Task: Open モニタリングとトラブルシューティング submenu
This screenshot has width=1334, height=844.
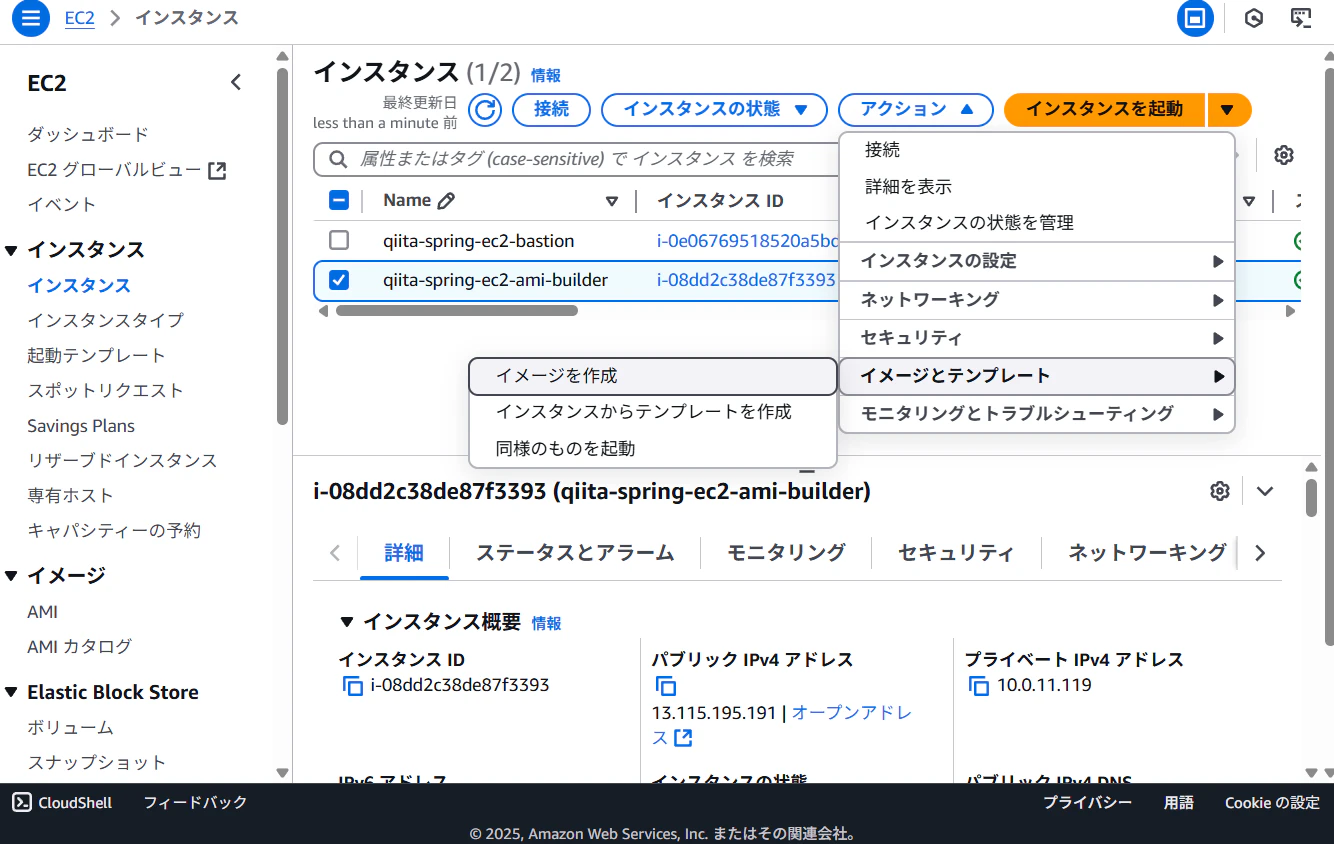Action: (1037, 414)
